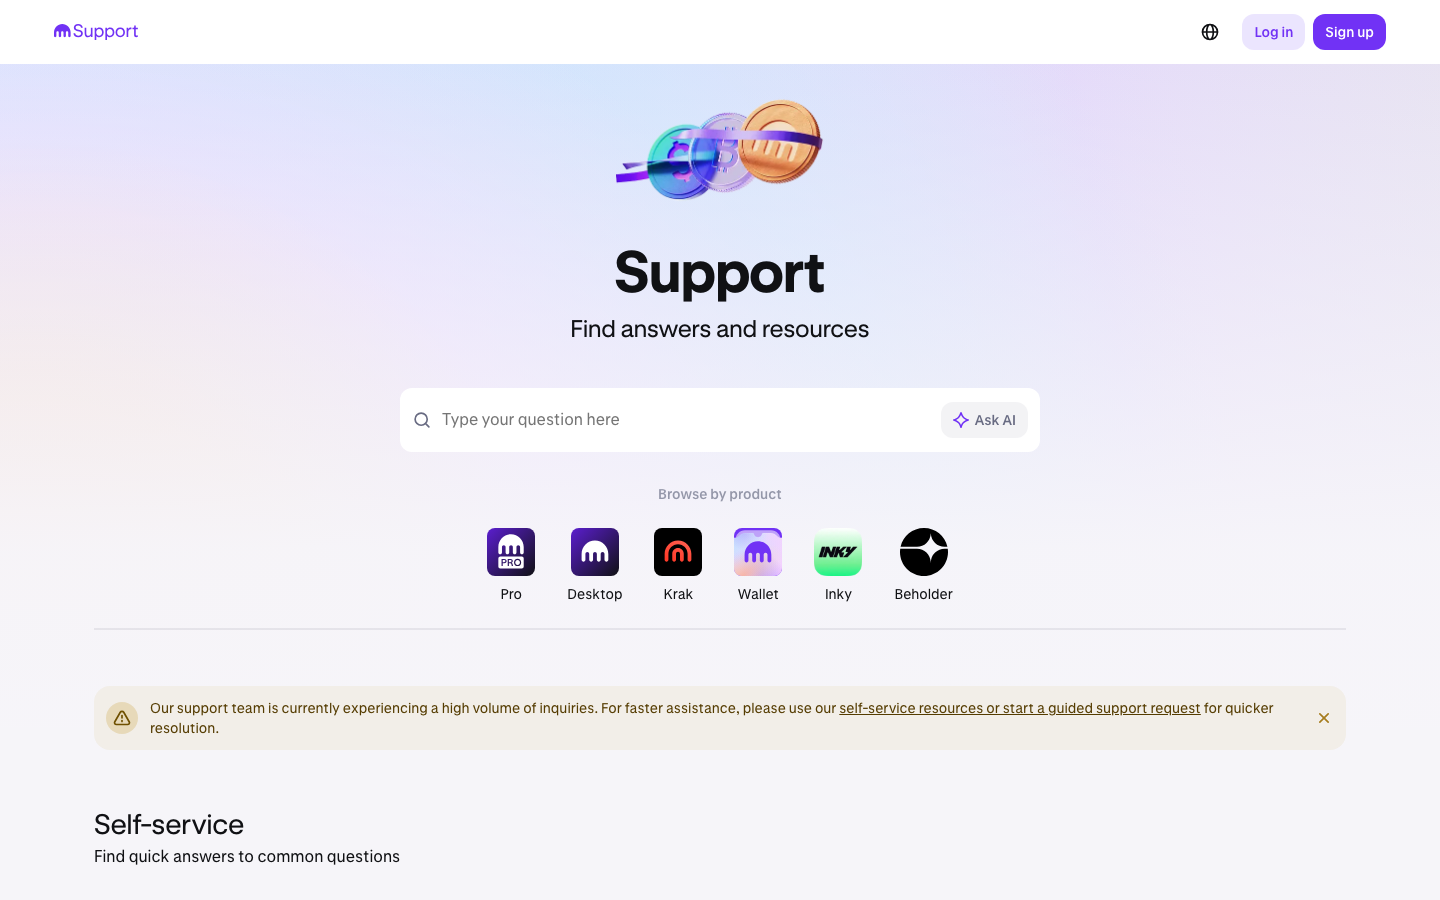Image resolution: width=1440 pixels, height=900 pixels.
Task: Click the coins hero illustration
Action: (720, 149)
